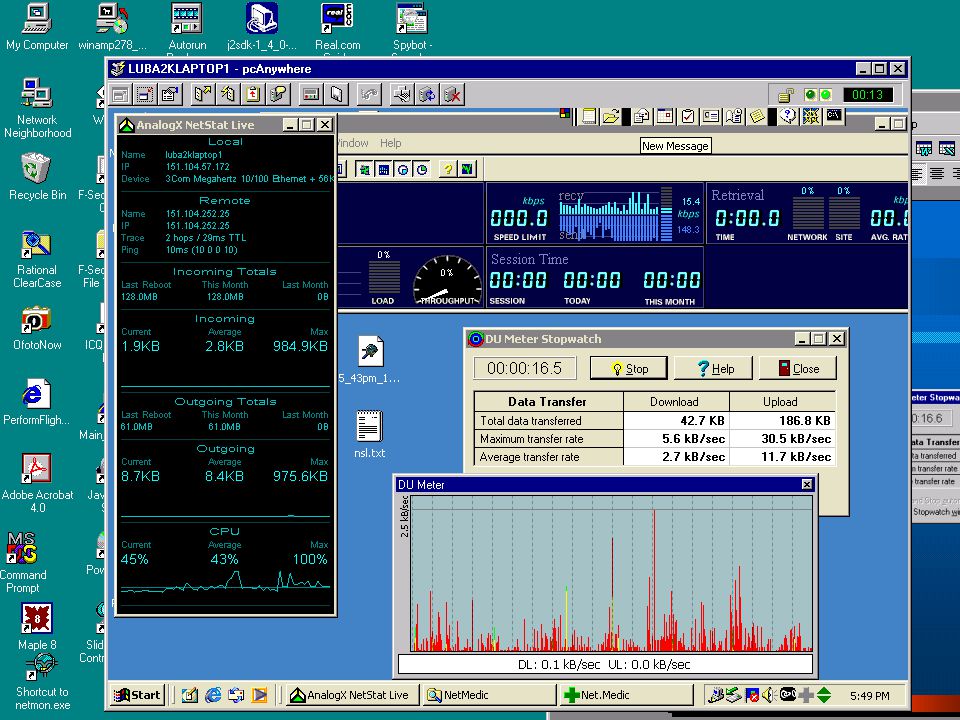Image resolution: width=960 pixels, height=720 pixels.
Task: Open the folder icon in the Office shortcut bar
Action: [x=610, y=116]
